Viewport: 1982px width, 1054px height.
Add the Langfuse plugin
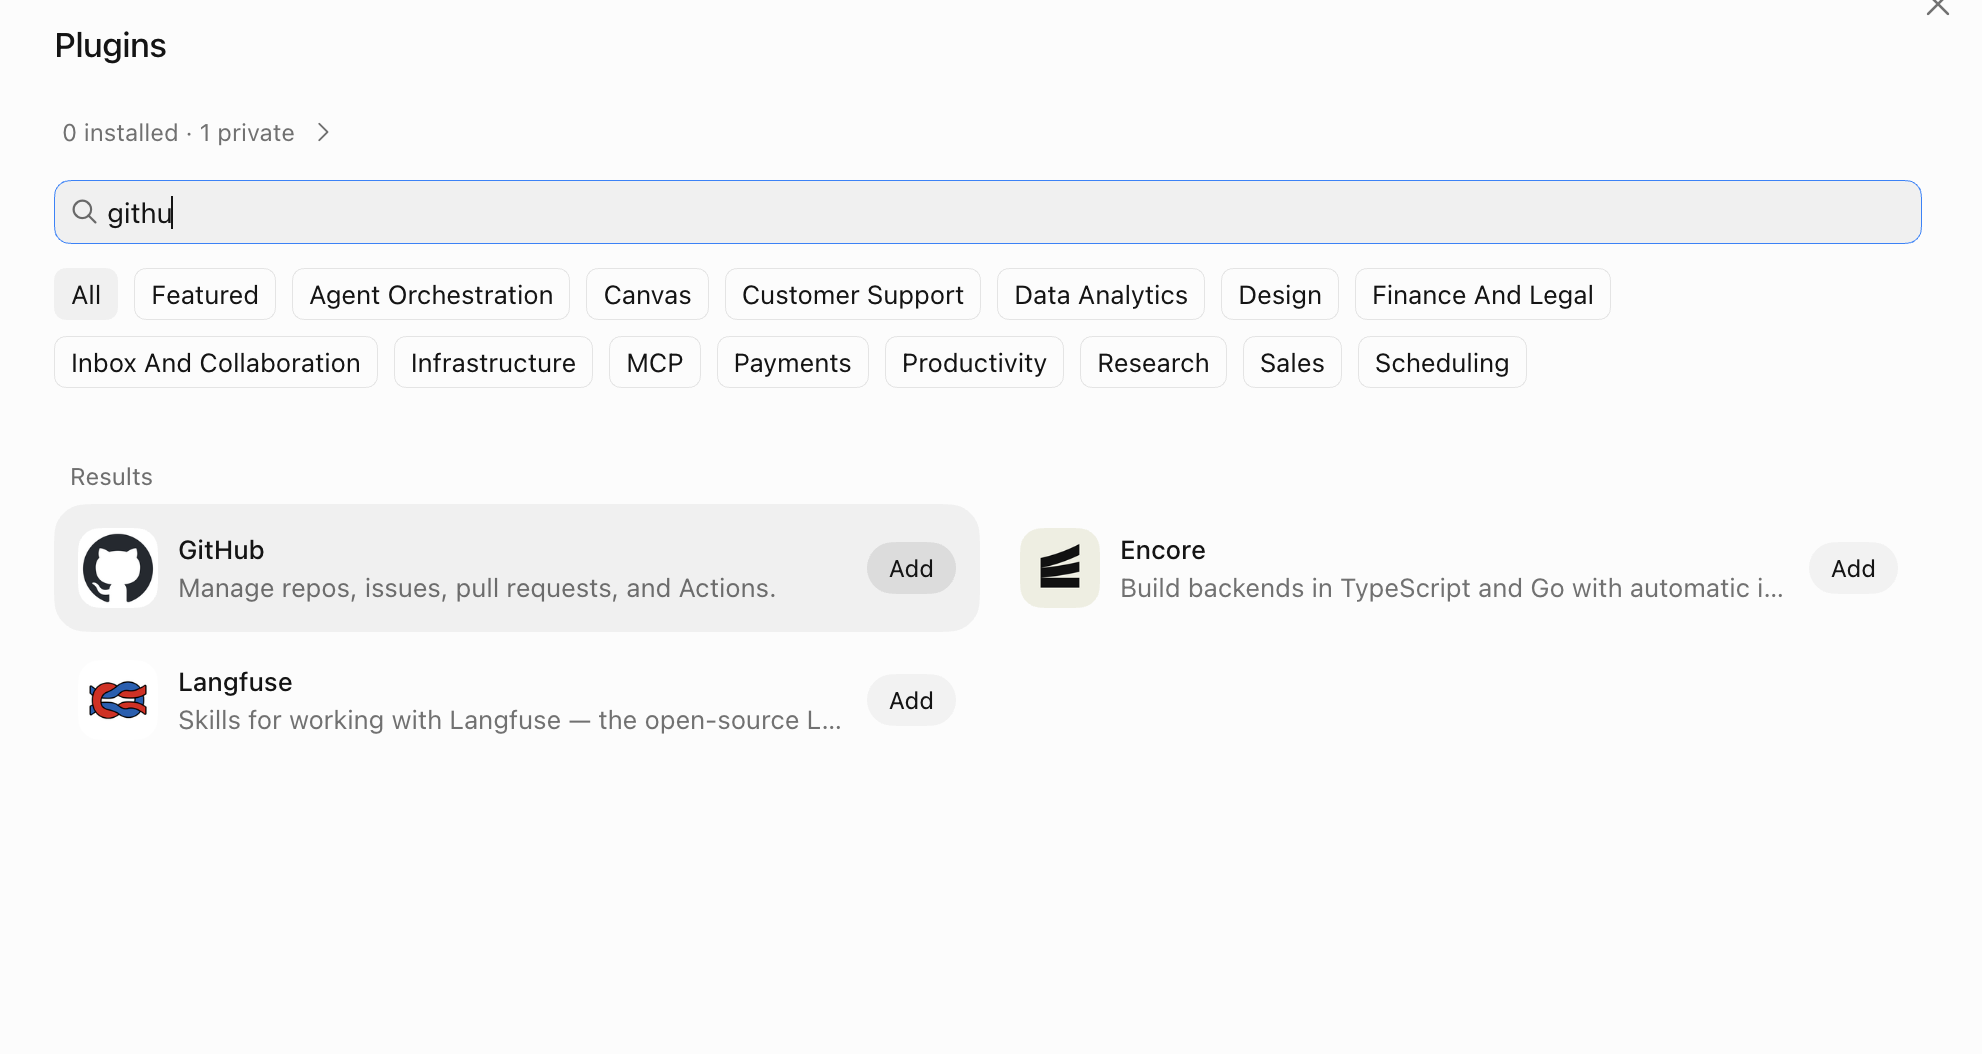911,700
